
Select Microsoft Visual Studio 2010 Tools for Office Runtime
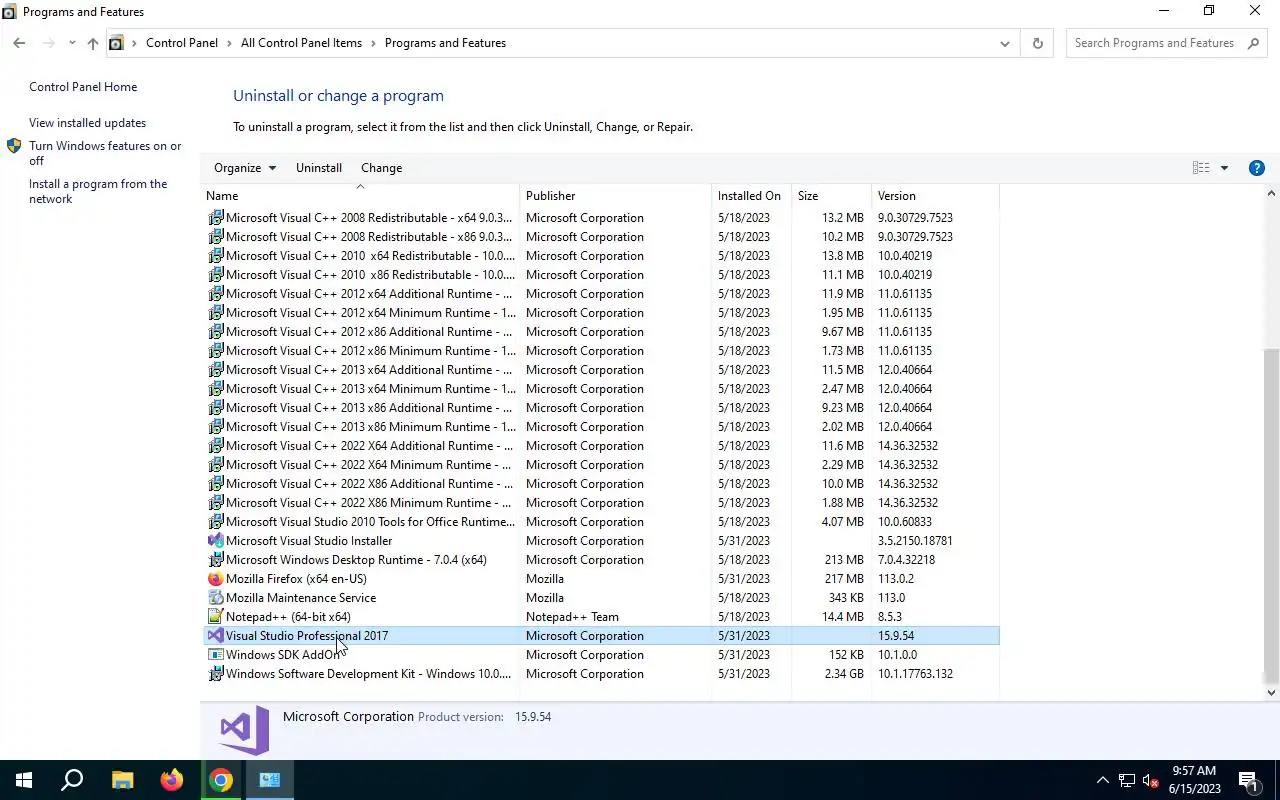point(601,522)
